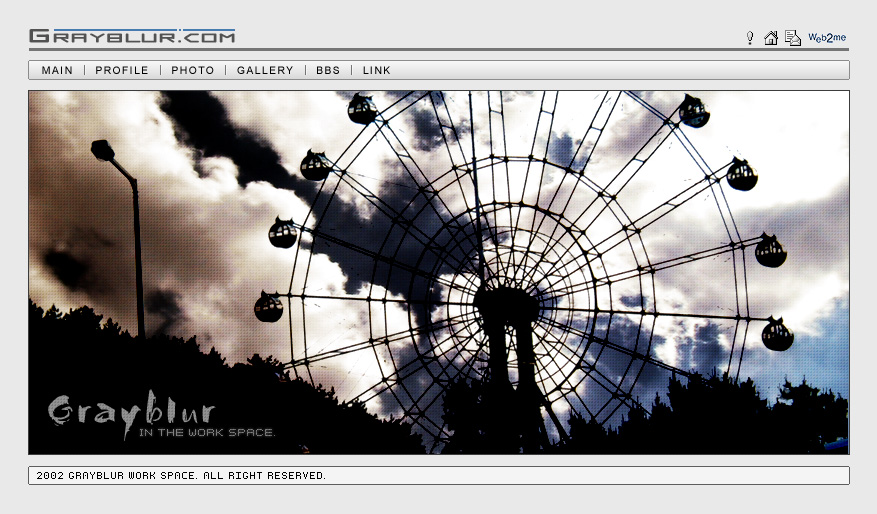Viewport: 877px width, 514px height.
Task: Visit the Web2me link
Action: [827, 38]
